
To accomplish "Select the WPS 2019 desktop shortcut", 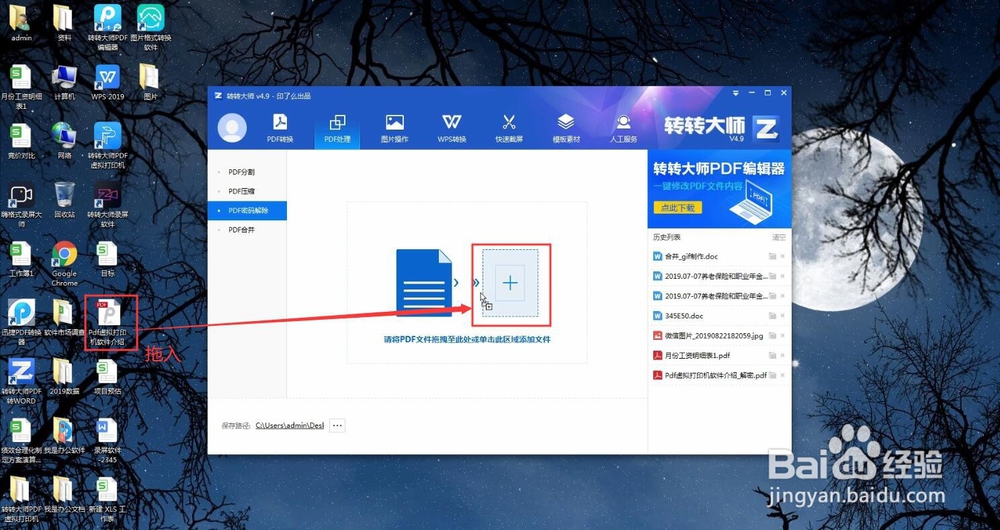I will coord(107,82).
